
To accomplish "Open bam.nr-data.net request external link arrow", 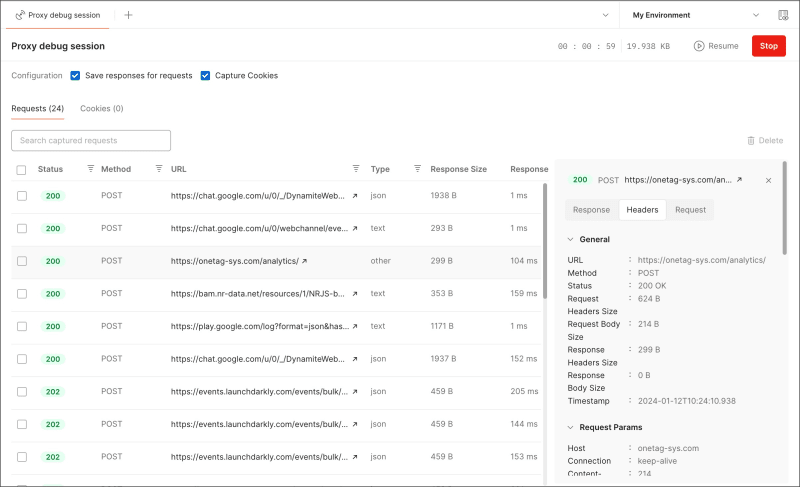I will (x=355, y=294).
